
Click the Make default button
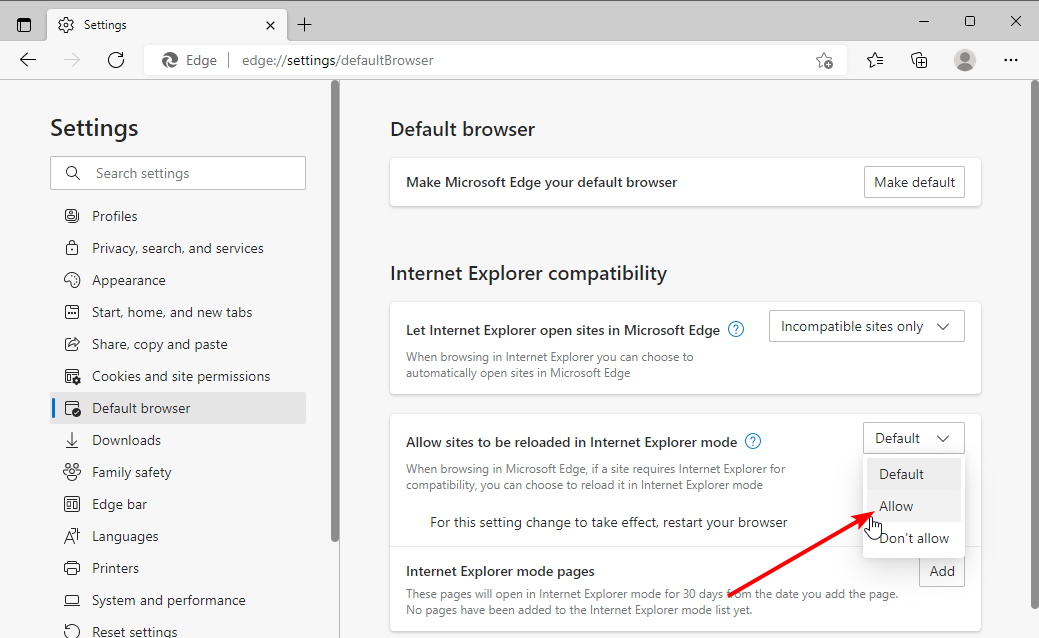(914, 182)
